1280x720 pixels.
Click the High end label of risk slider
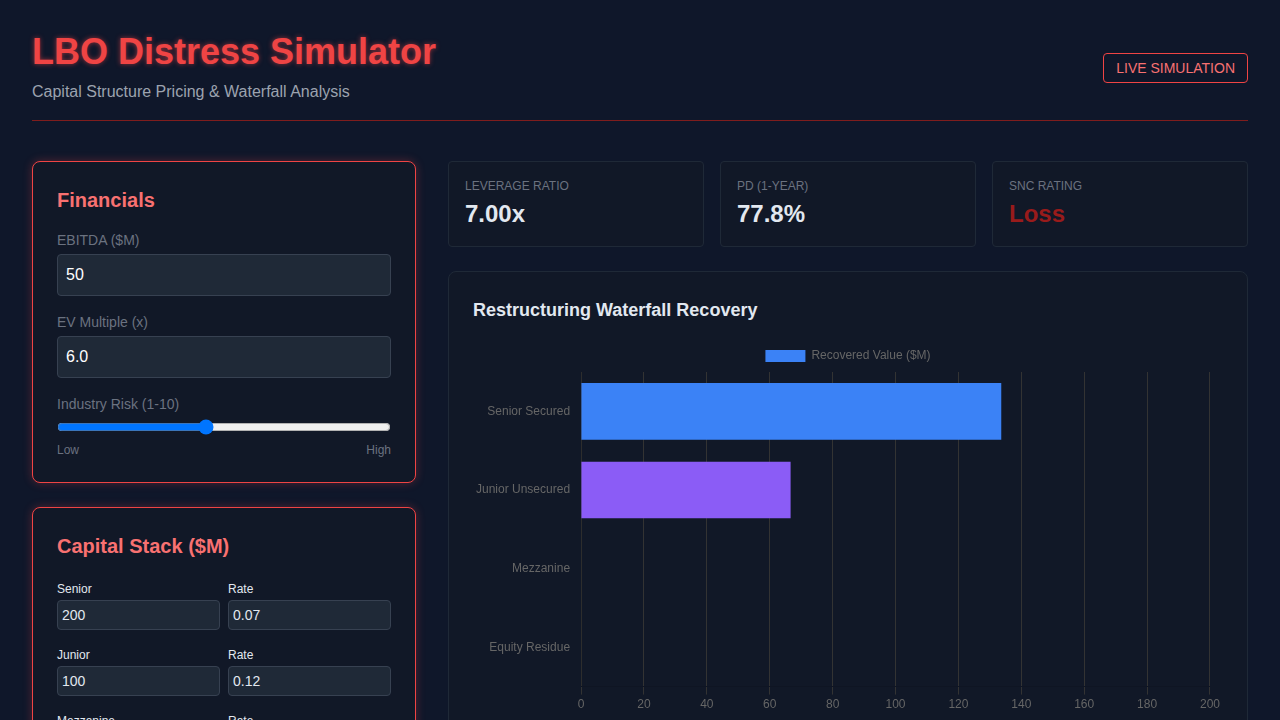(x=378, y=450)
